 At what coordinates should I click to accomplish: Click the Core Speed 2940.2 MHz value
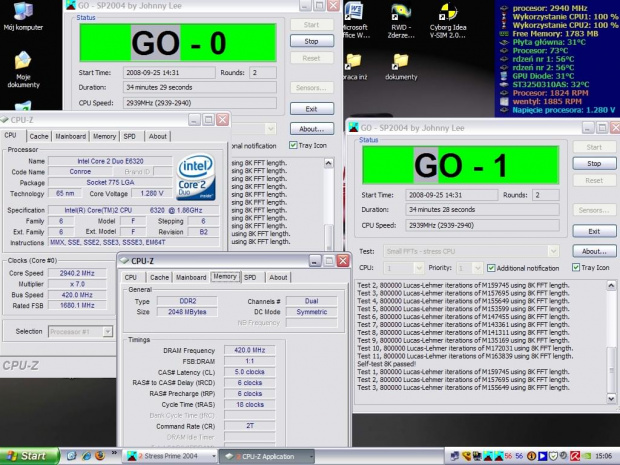click(x=77, y=273)
